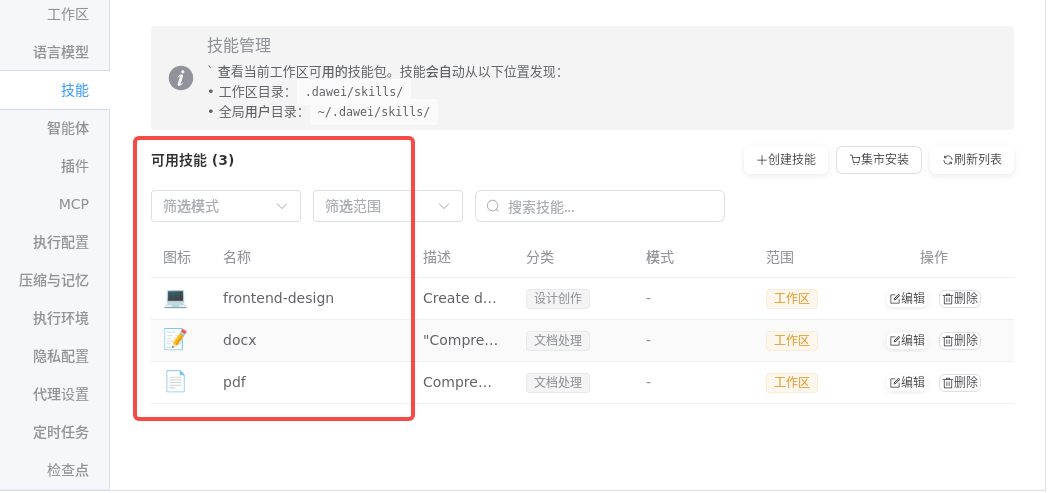Edit the frontend-design skill
Screen dimensions: 1050x493
coord(907,298)
